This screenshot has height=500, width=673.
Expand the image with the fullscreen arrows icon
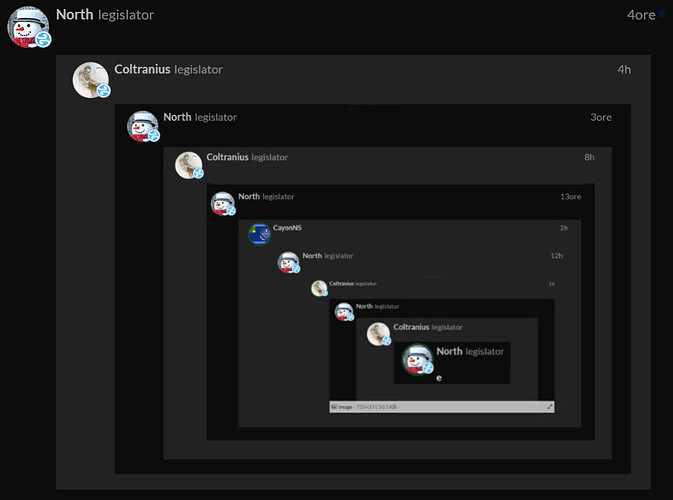coord(549,407)
